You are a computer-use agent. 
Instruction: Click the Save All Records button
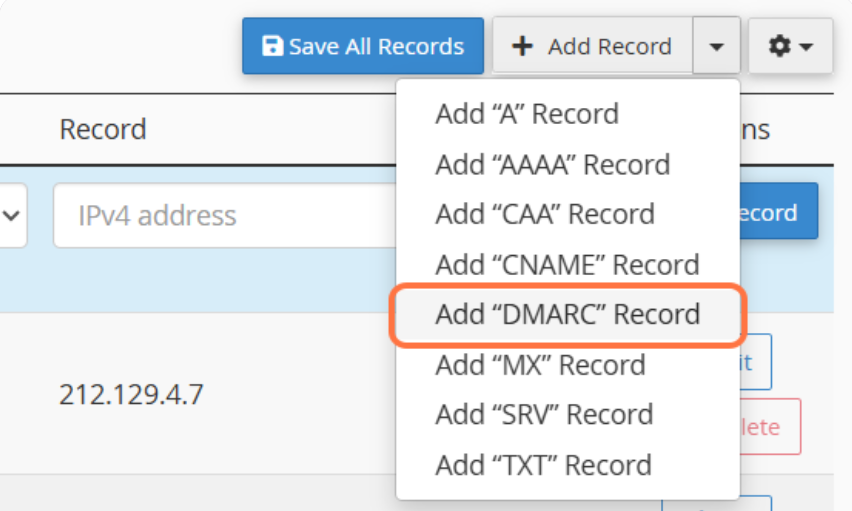click(362, 46)
